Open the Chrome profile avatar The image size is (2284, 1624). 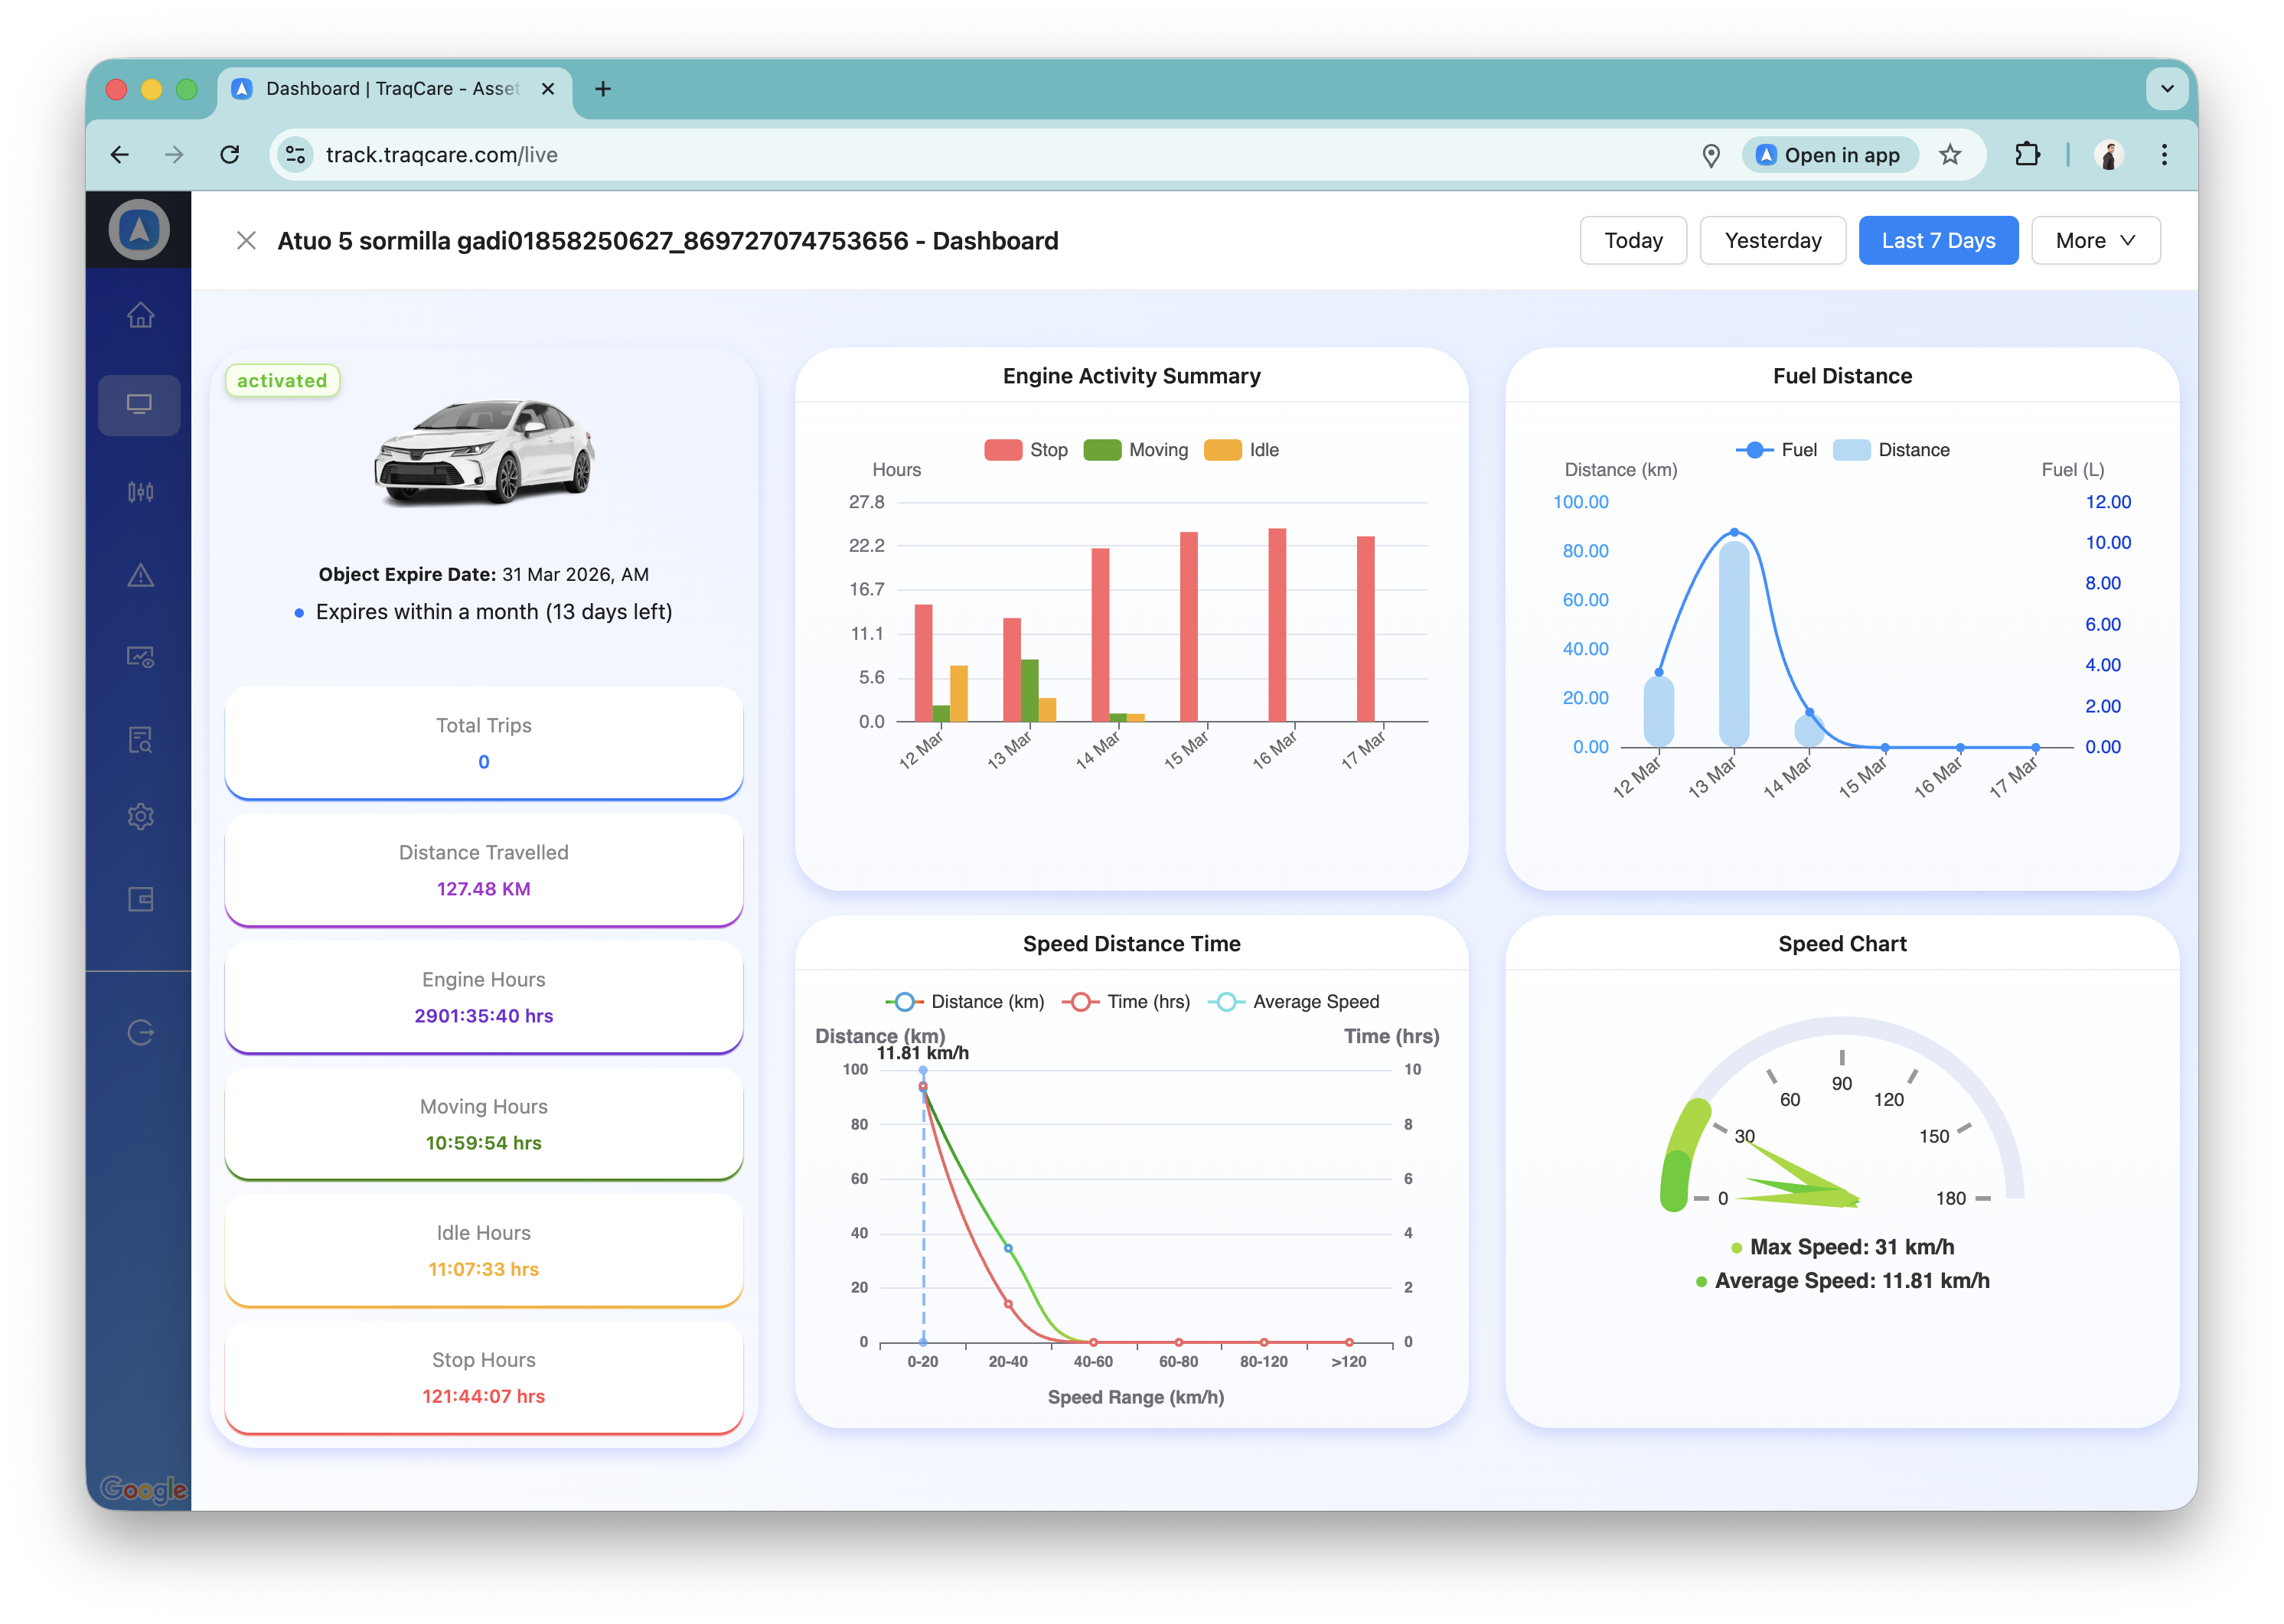2109,155
